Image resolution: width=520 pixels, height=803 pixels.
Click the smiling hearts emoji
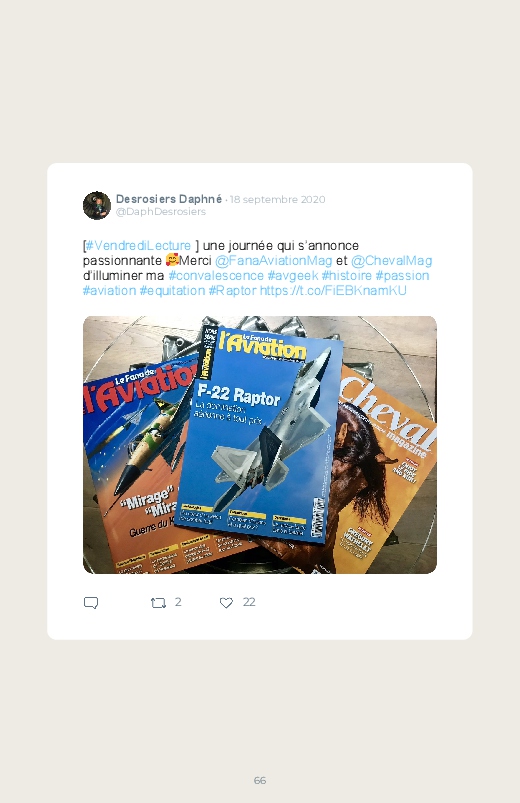coord(172,260)
